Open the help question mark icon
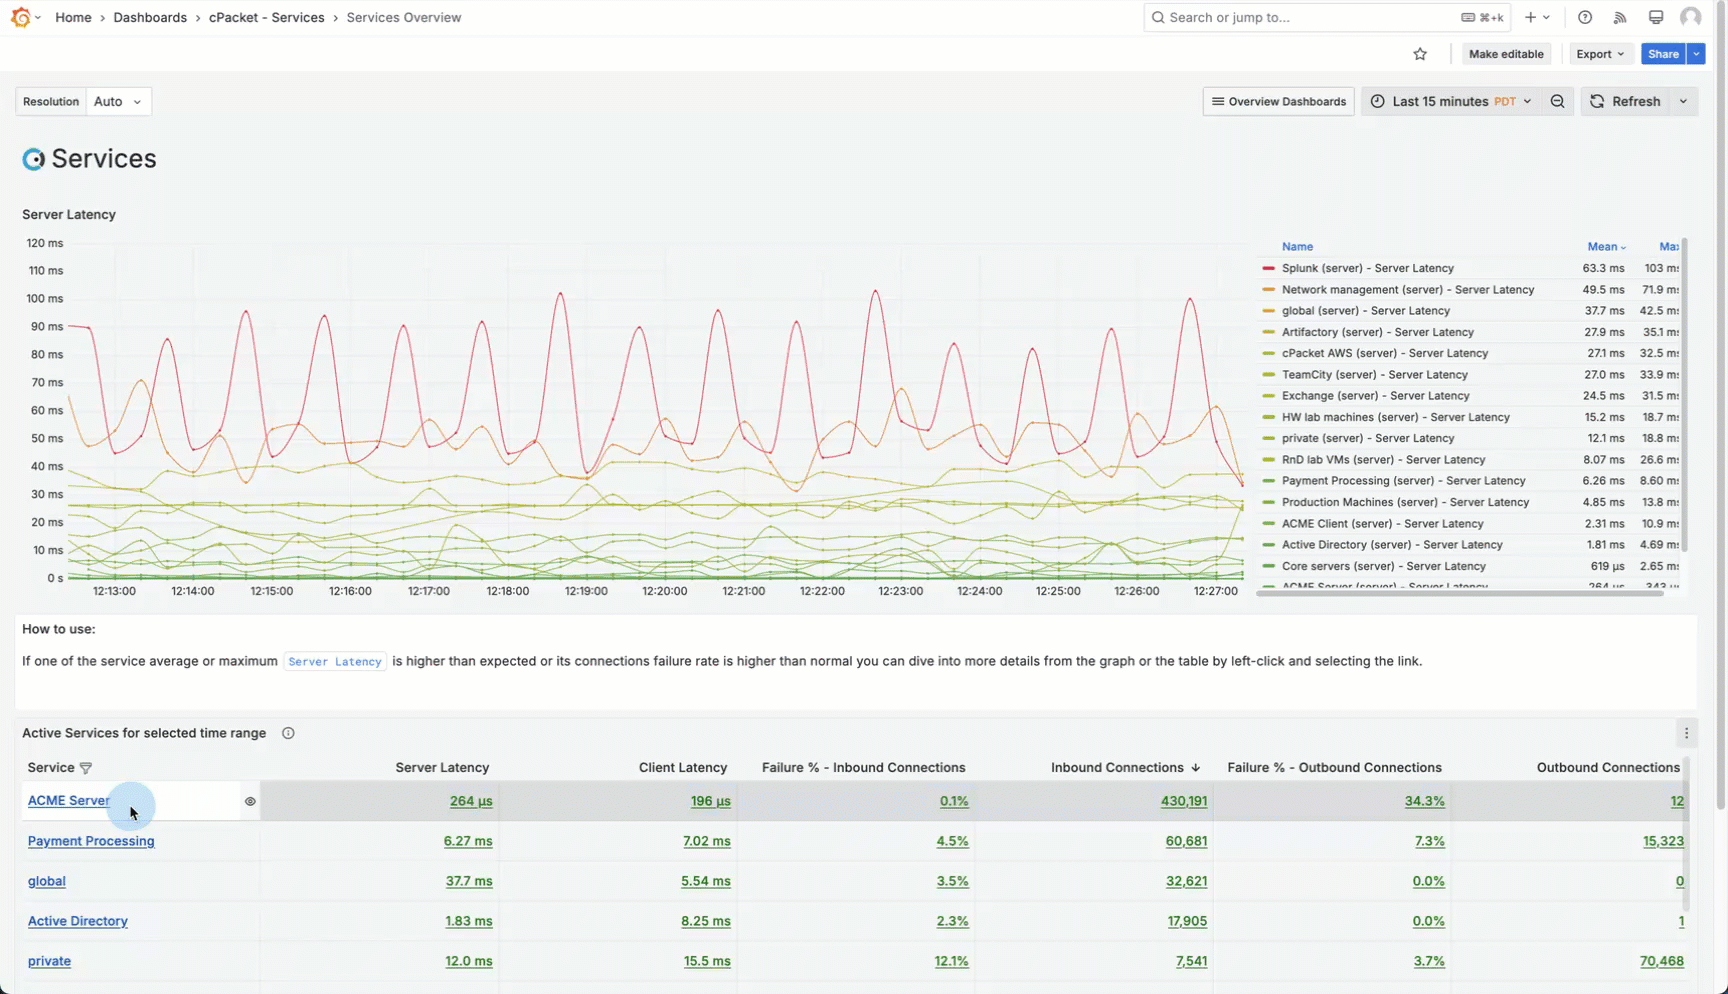1728x994 pixels. (1585, 17)
